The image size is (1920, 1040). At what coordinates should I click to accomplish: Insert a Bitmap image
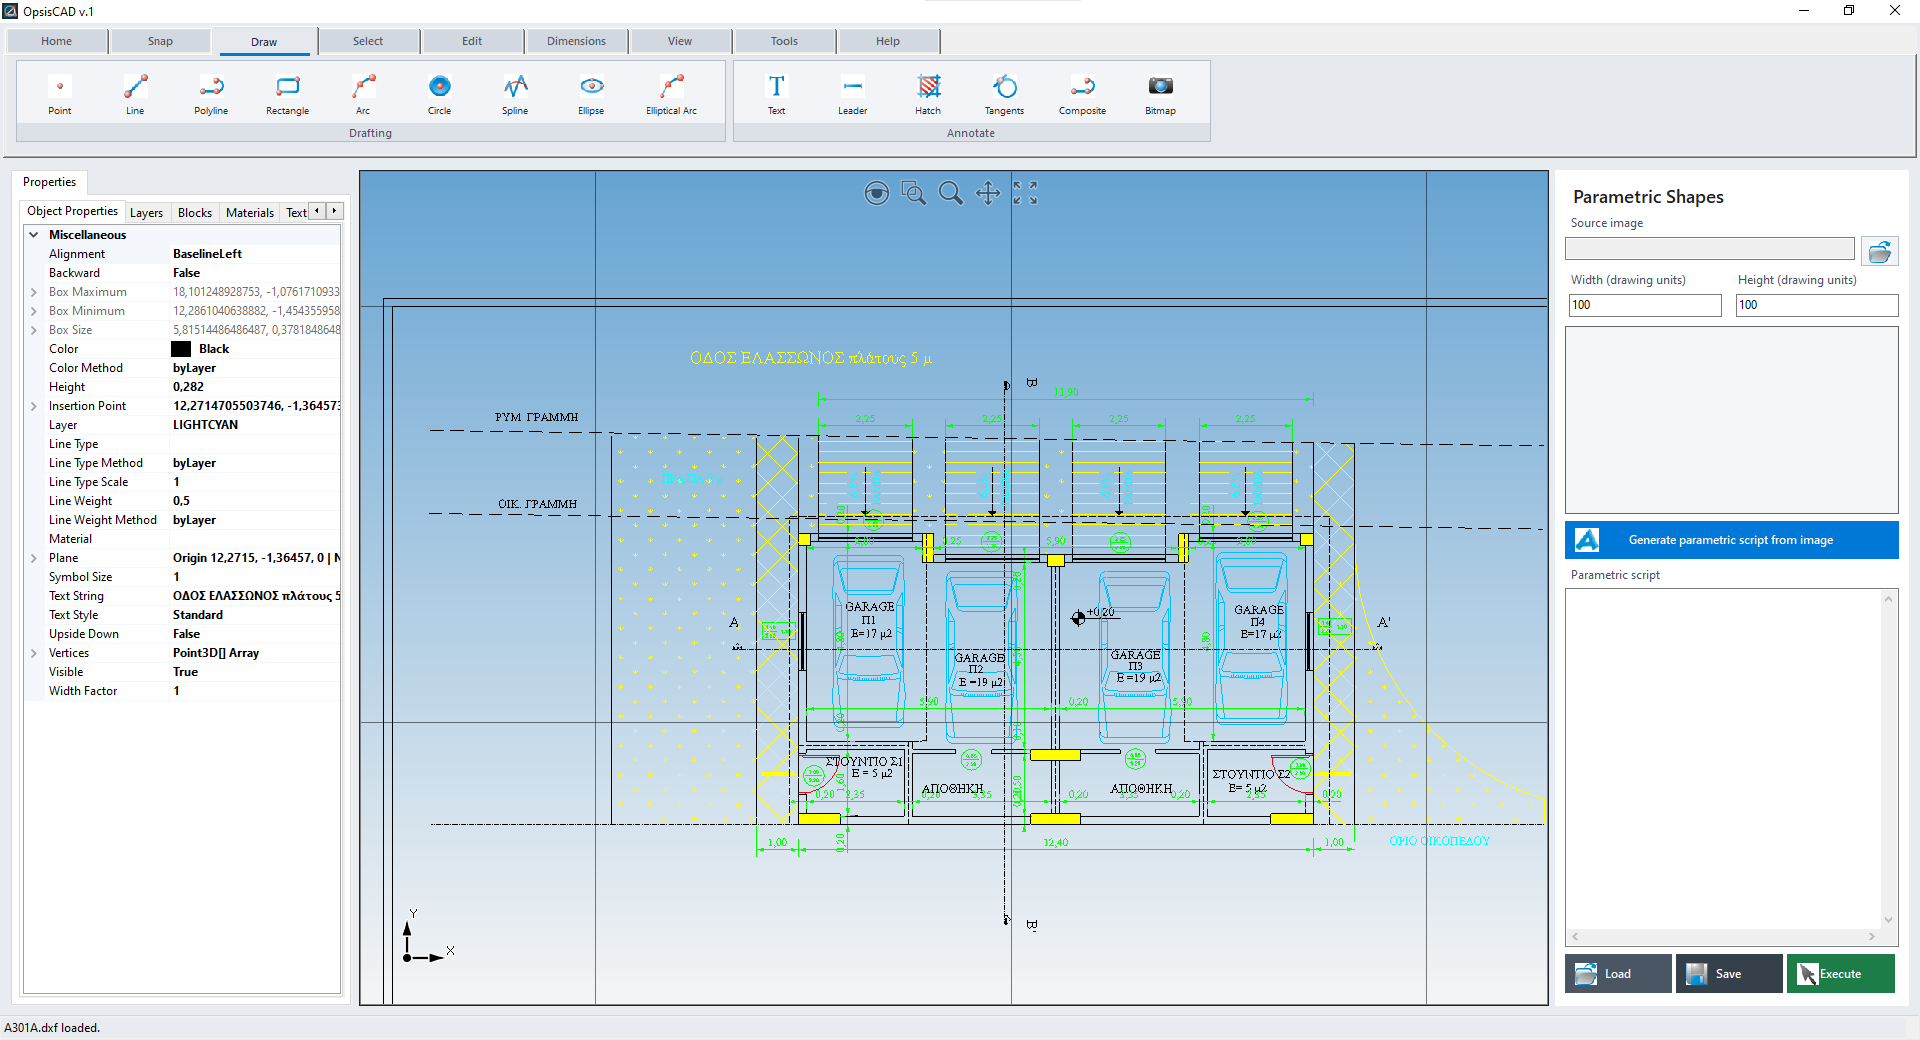tap(1160, 95)
